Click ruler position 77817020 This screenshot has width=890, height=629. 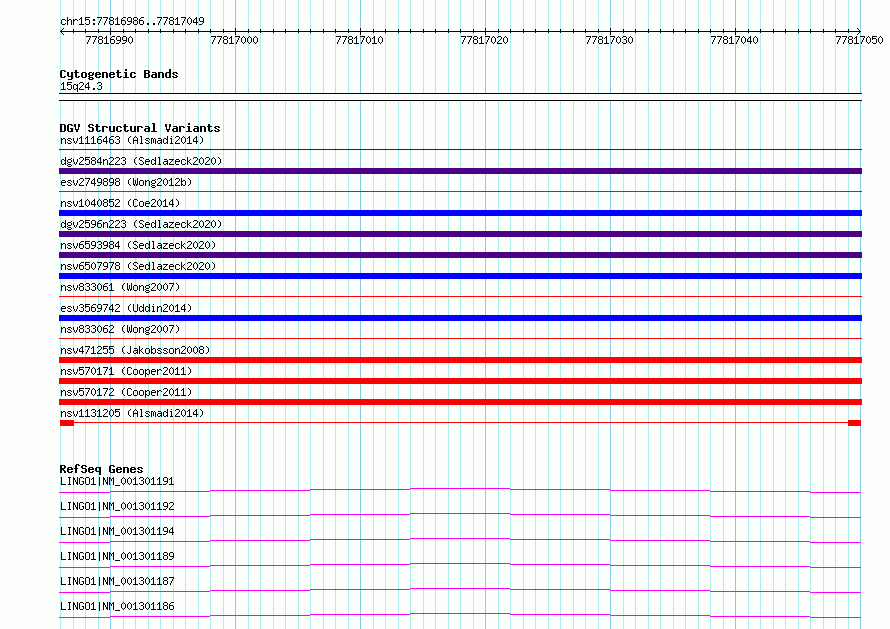pyautogui.click(x=484, y=40)
